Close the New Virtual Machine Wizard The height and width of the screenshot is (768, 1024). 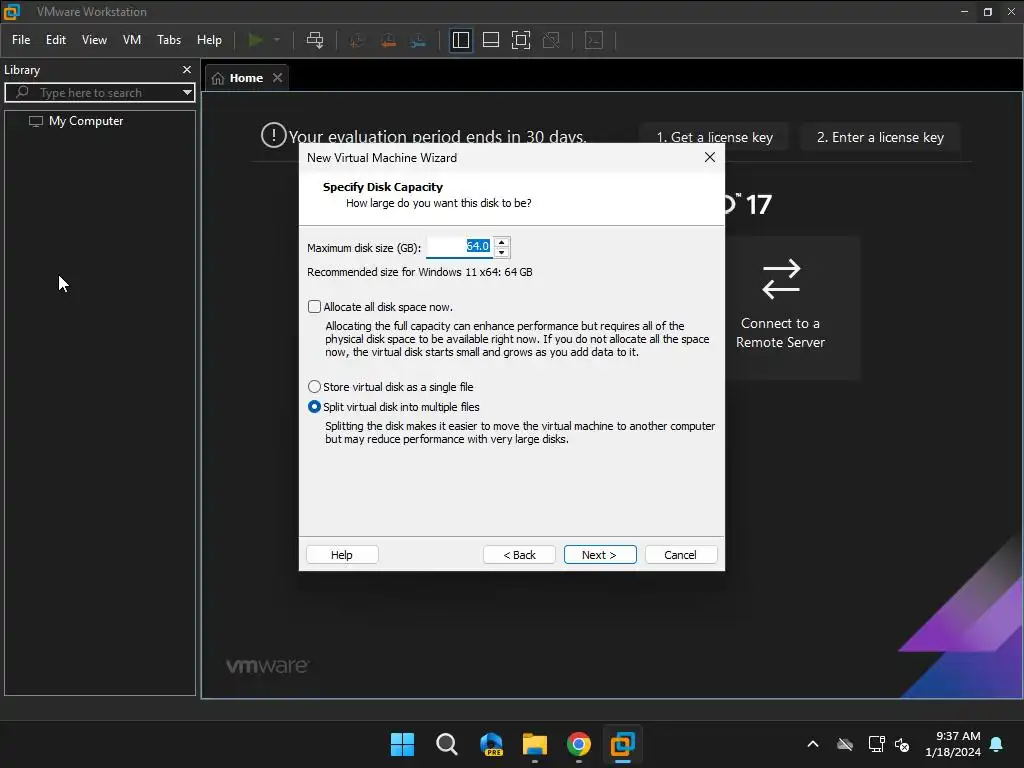[710, 157]
